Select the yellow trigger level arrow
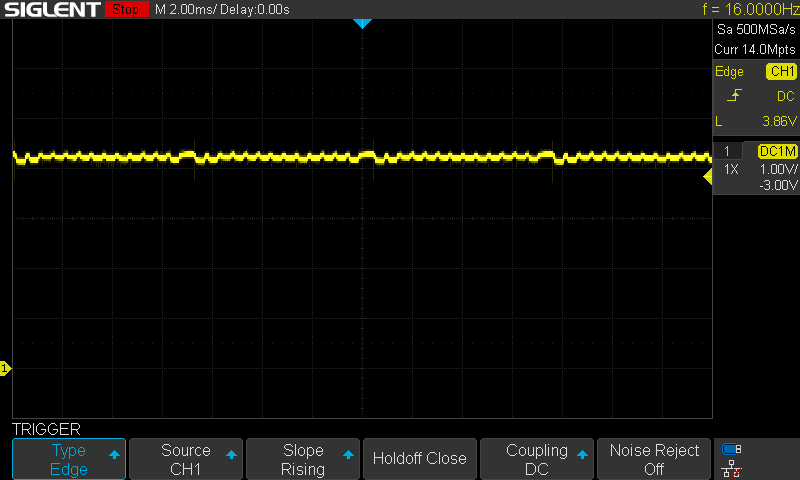 (x=708, y=177)
